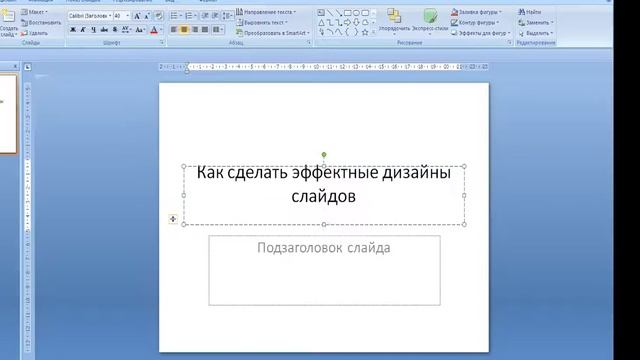Click the Find (Найти) button
The height and width of the screenshot is (360, 640).
tap(530, 12)
